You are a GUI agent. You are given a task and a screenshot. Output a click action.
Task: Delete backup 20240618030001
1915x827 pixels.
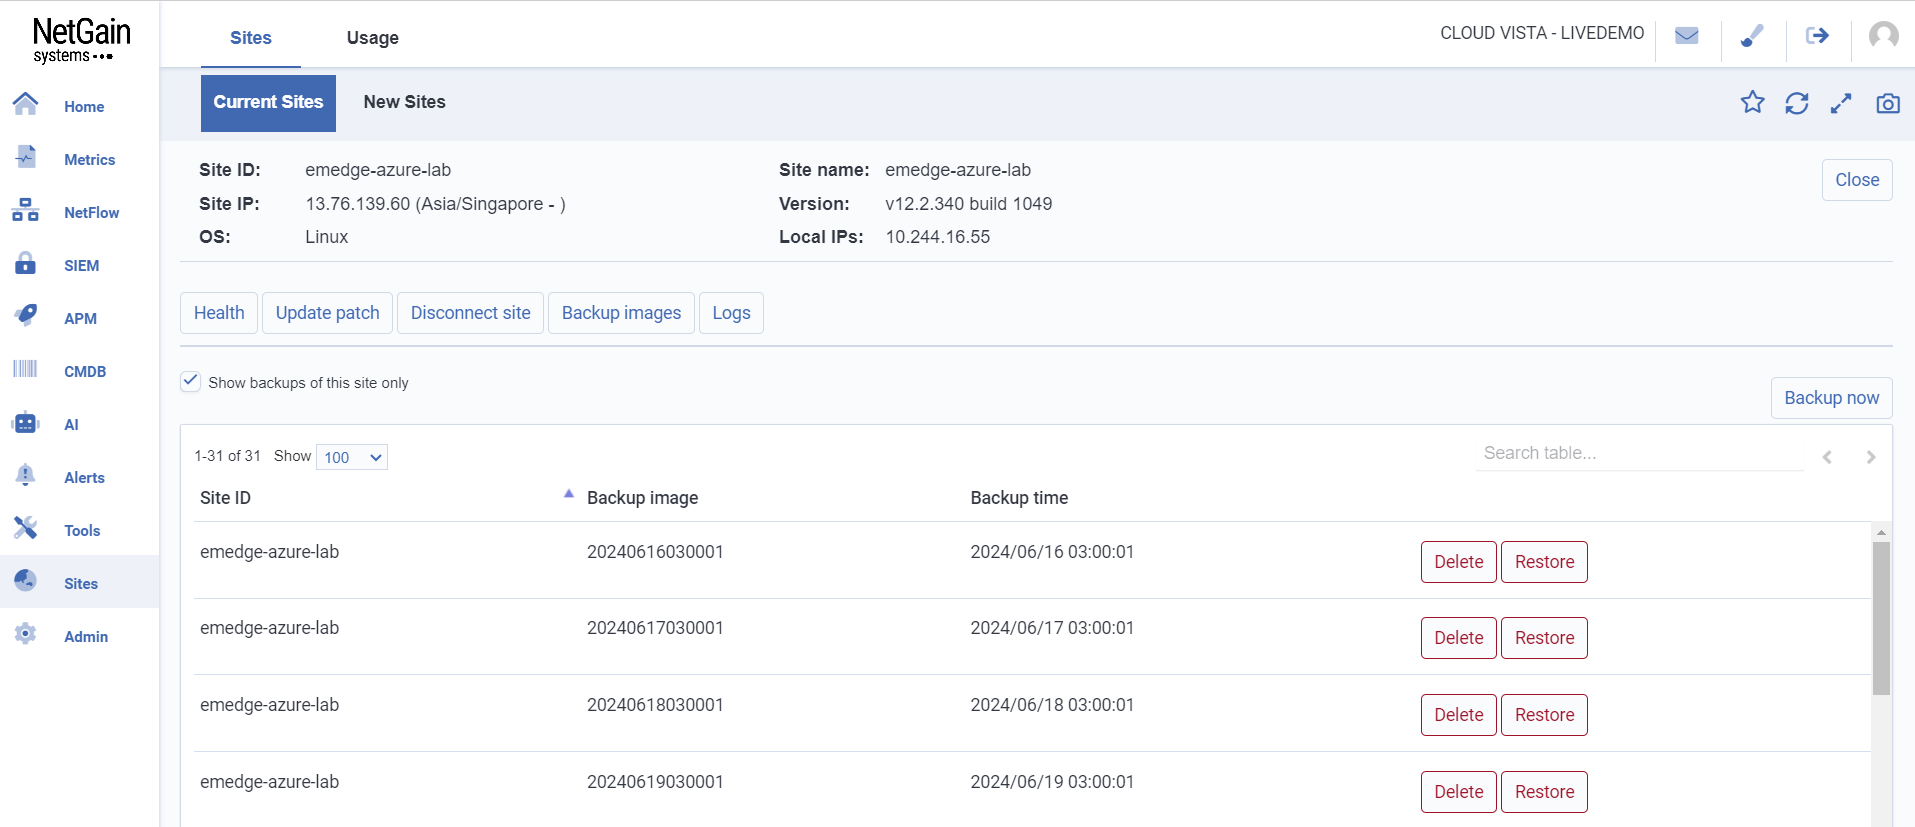[x=1459, y=715]
